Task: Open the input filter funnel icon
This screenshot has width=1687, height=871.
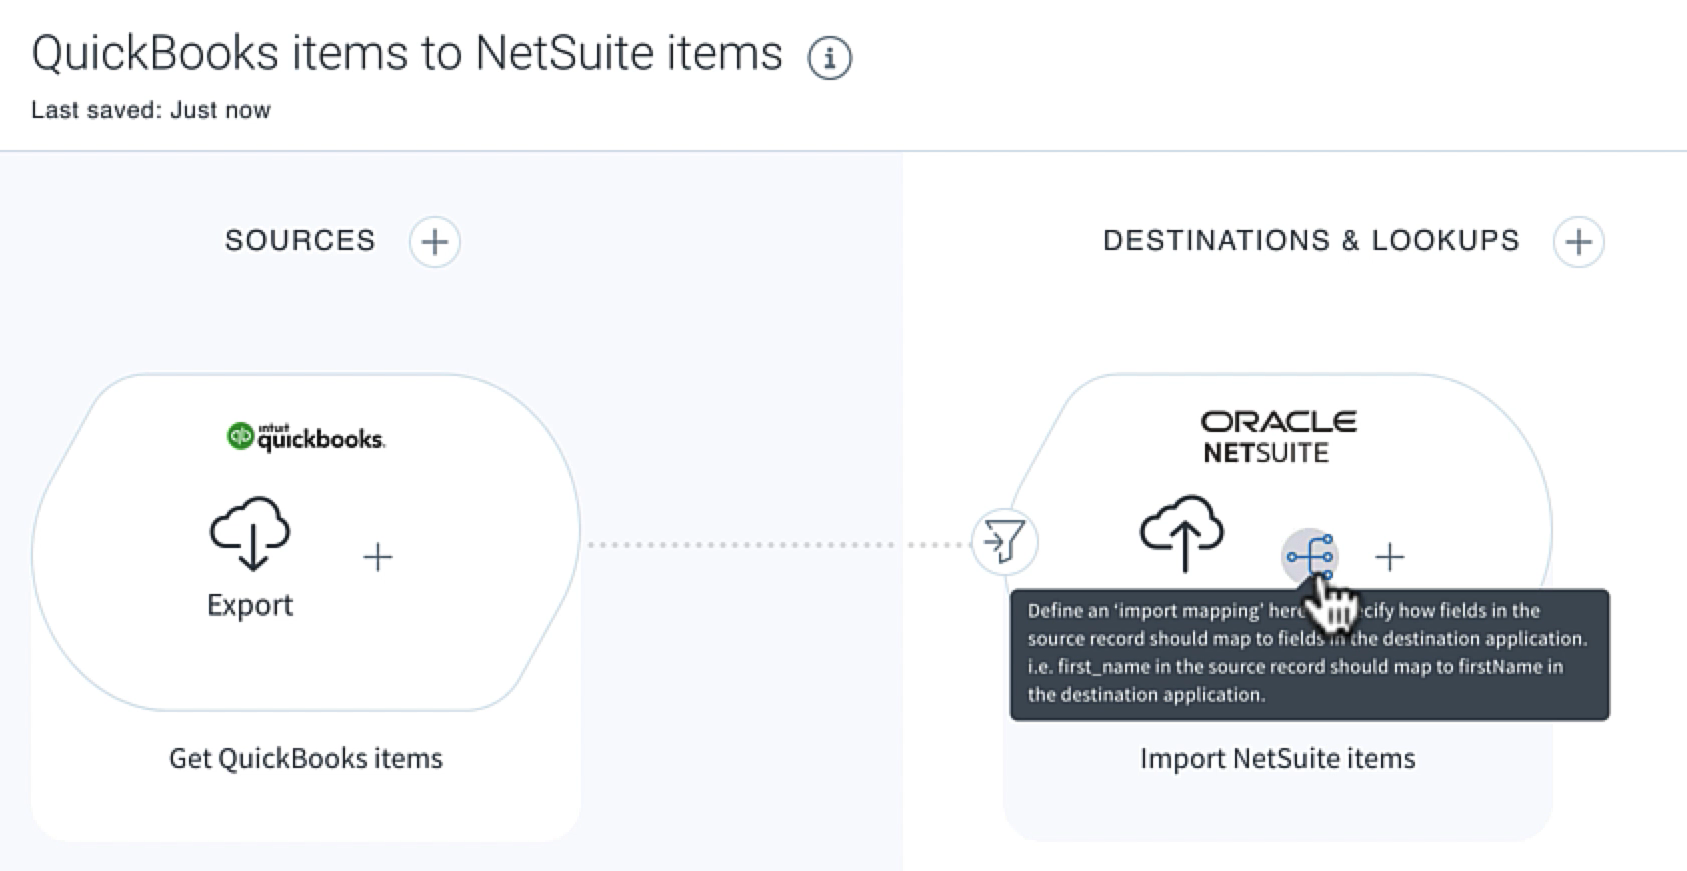Action: point(1005,542)
